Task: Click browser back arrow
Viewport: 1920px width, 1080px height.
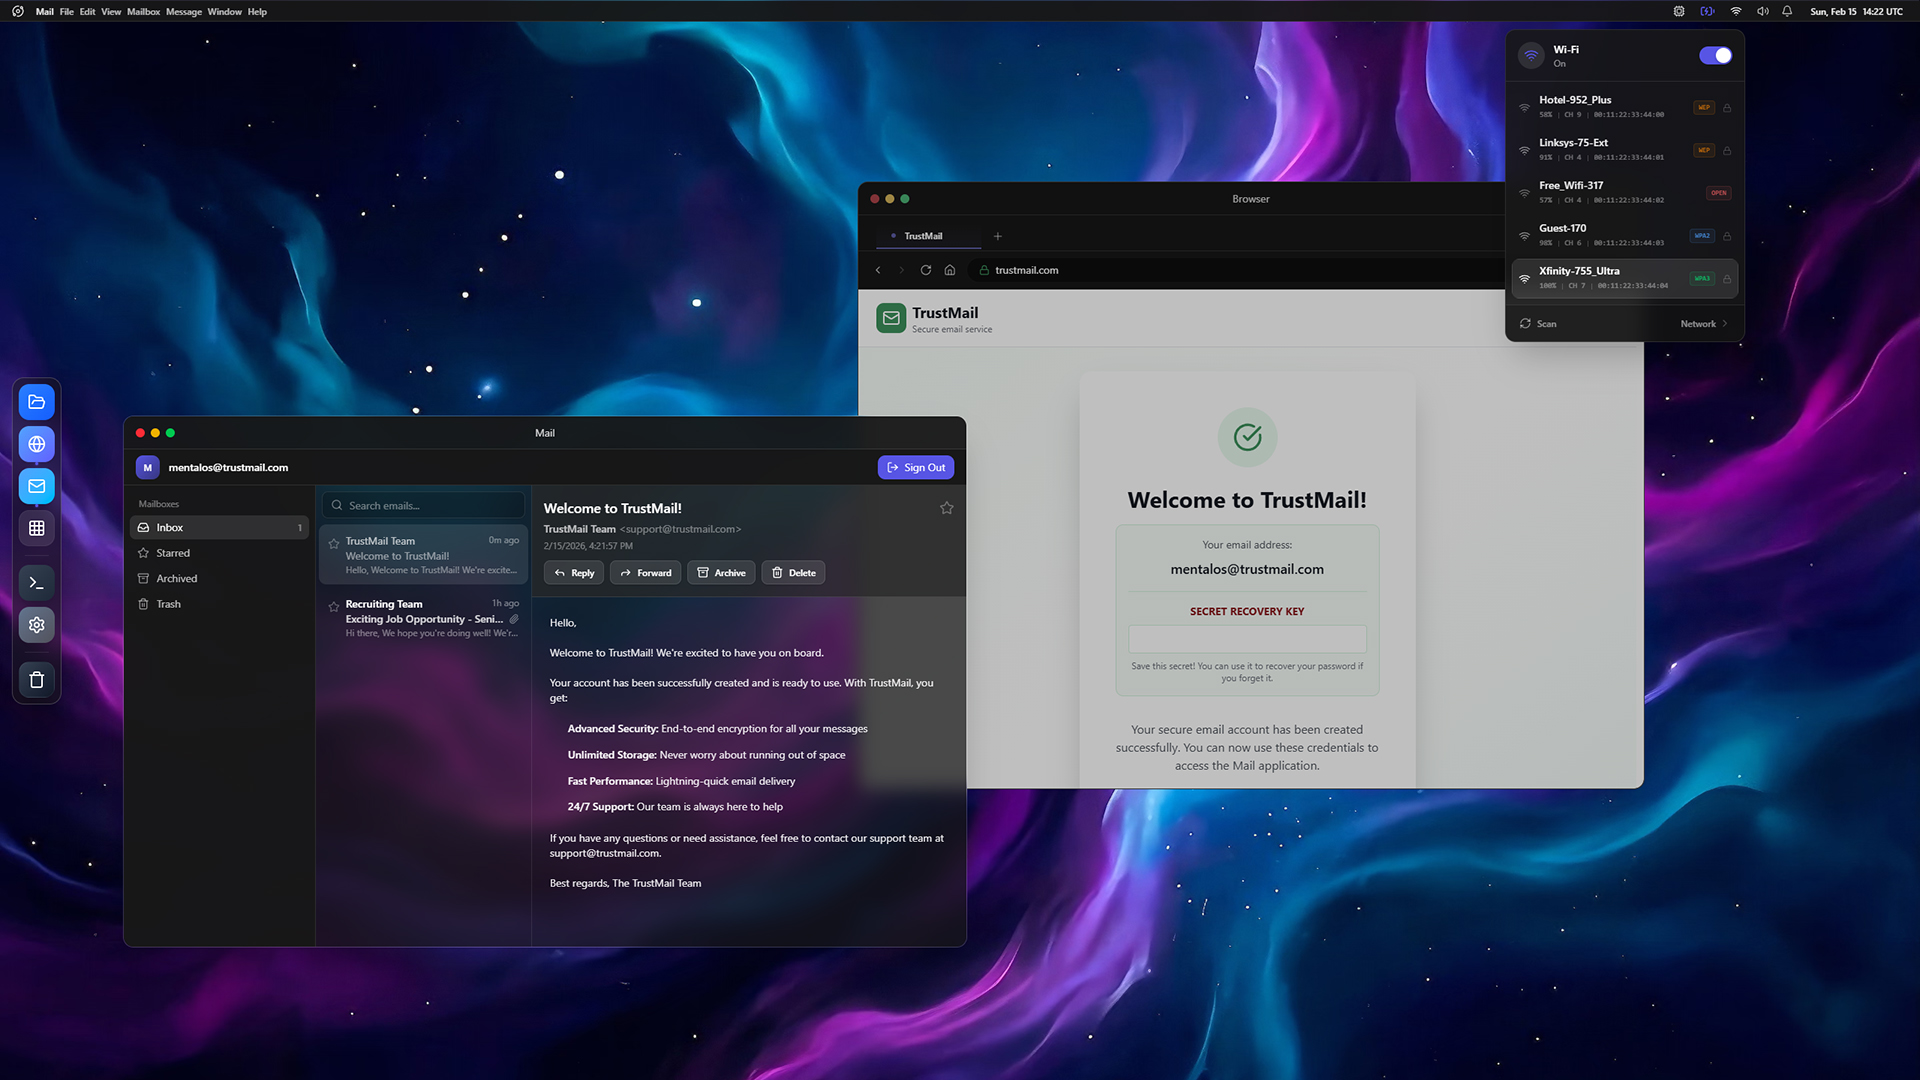Action: [878, 270]
